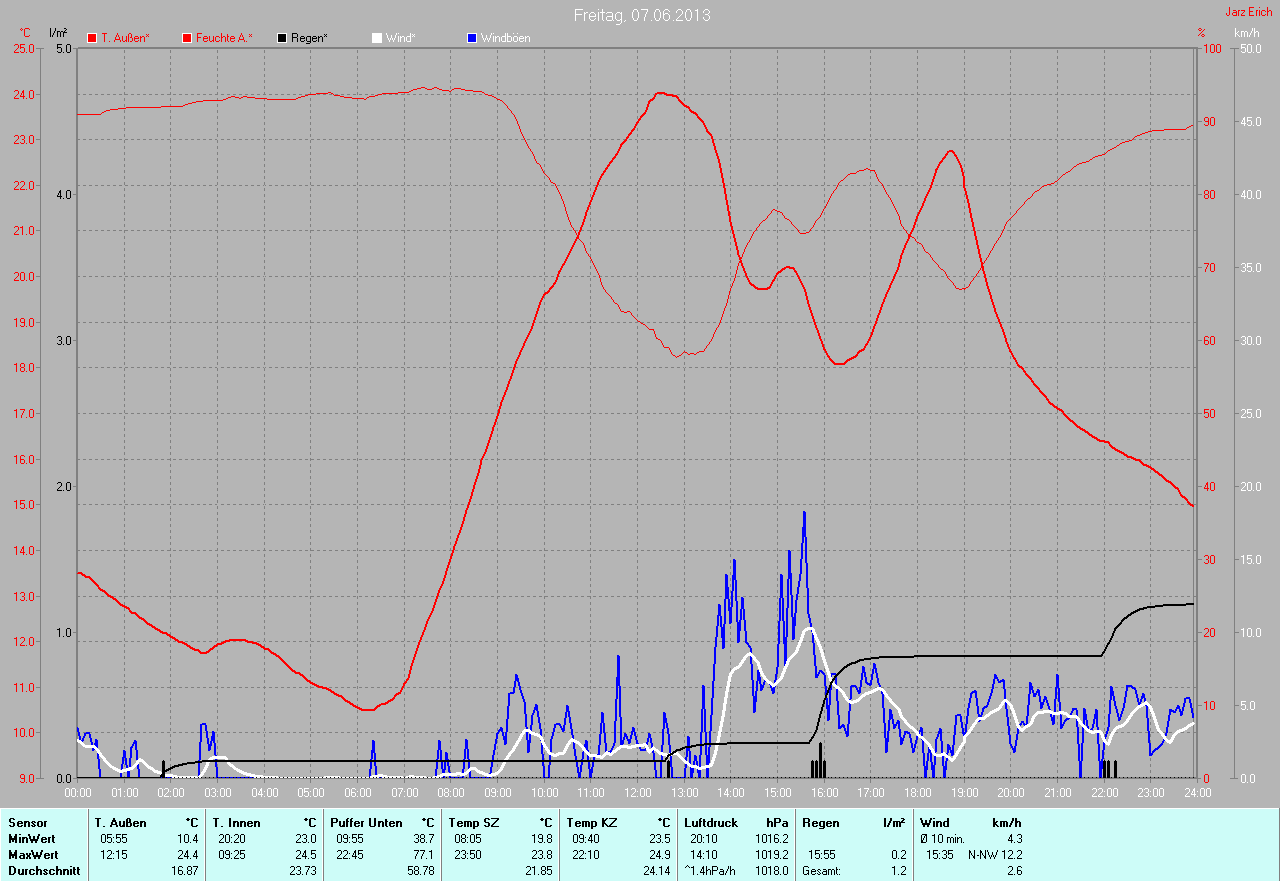
Task: Click the white Wind legend square
Action: coord(377,38)
